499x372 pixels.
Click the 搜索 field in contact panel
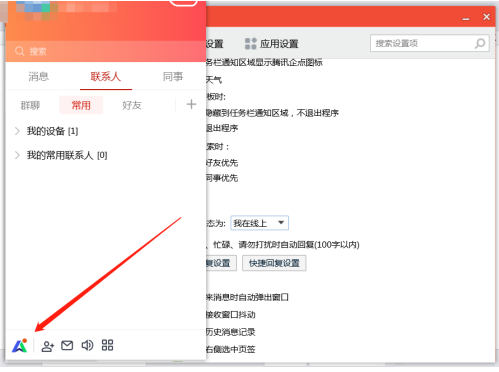click(x=105, y=51)
